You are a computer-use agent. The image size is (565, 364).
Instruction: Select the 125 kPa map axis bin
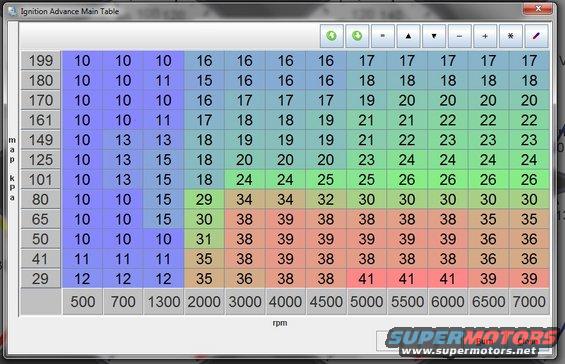[x=41, y=160]
